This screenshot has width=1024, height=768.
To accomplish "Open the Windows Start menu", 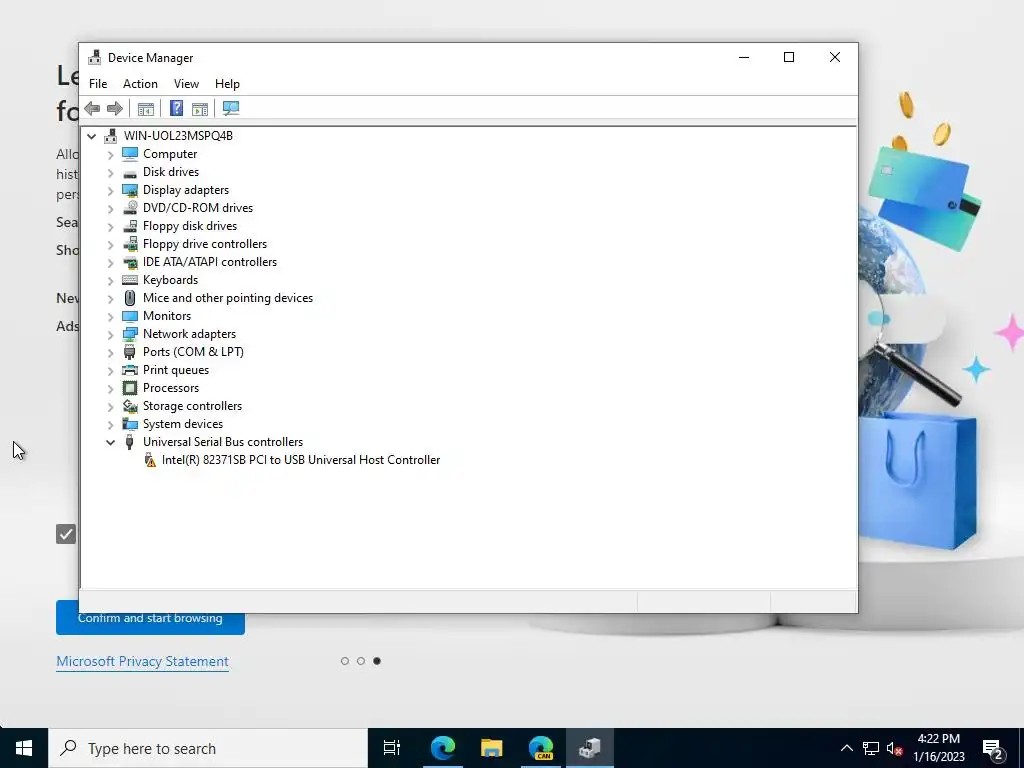I will coord(24,748).
